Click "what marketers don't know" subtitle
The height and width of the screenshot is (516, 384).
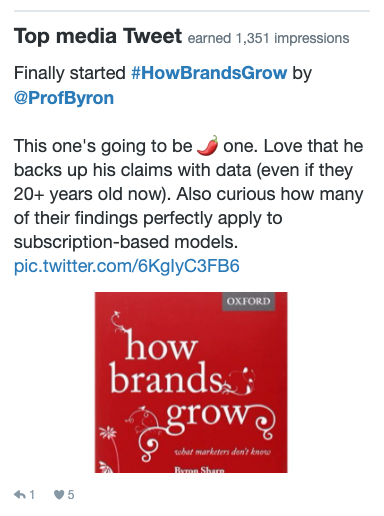tap(223, 452)
